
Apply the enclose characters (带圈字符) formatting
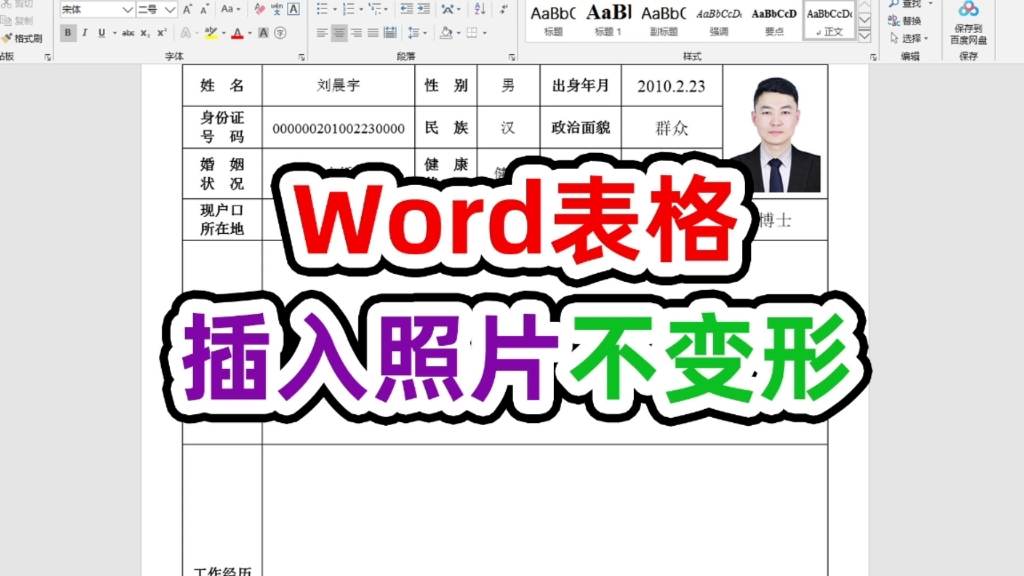click(279, 33)
